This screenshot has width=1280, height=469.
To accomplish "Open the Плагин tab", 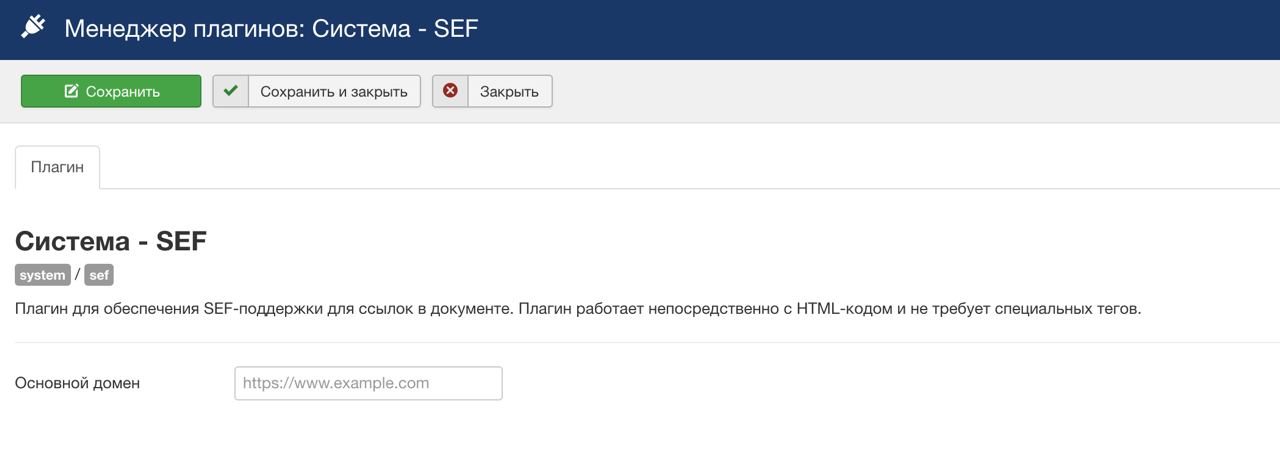I will click(57, 167).
